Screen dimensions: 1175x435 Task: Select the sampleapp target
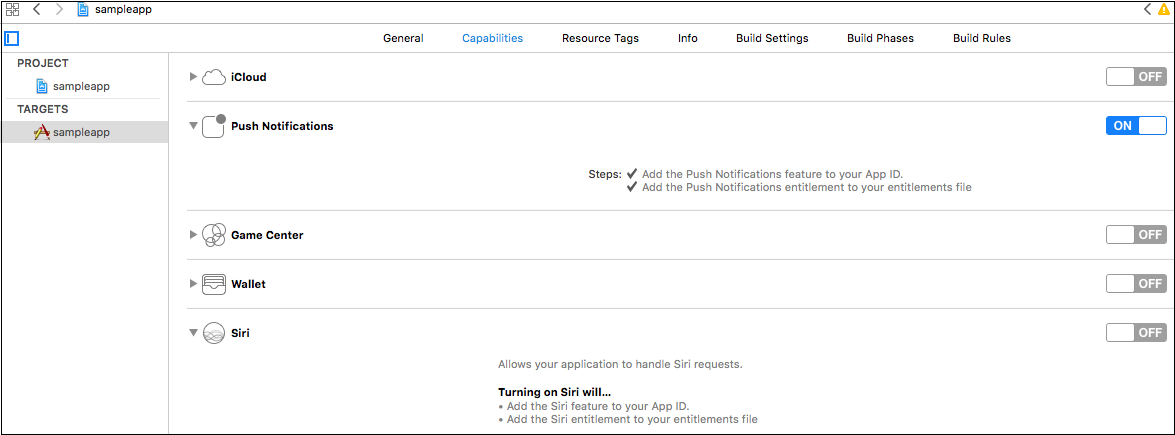click(x=85, y=132)
